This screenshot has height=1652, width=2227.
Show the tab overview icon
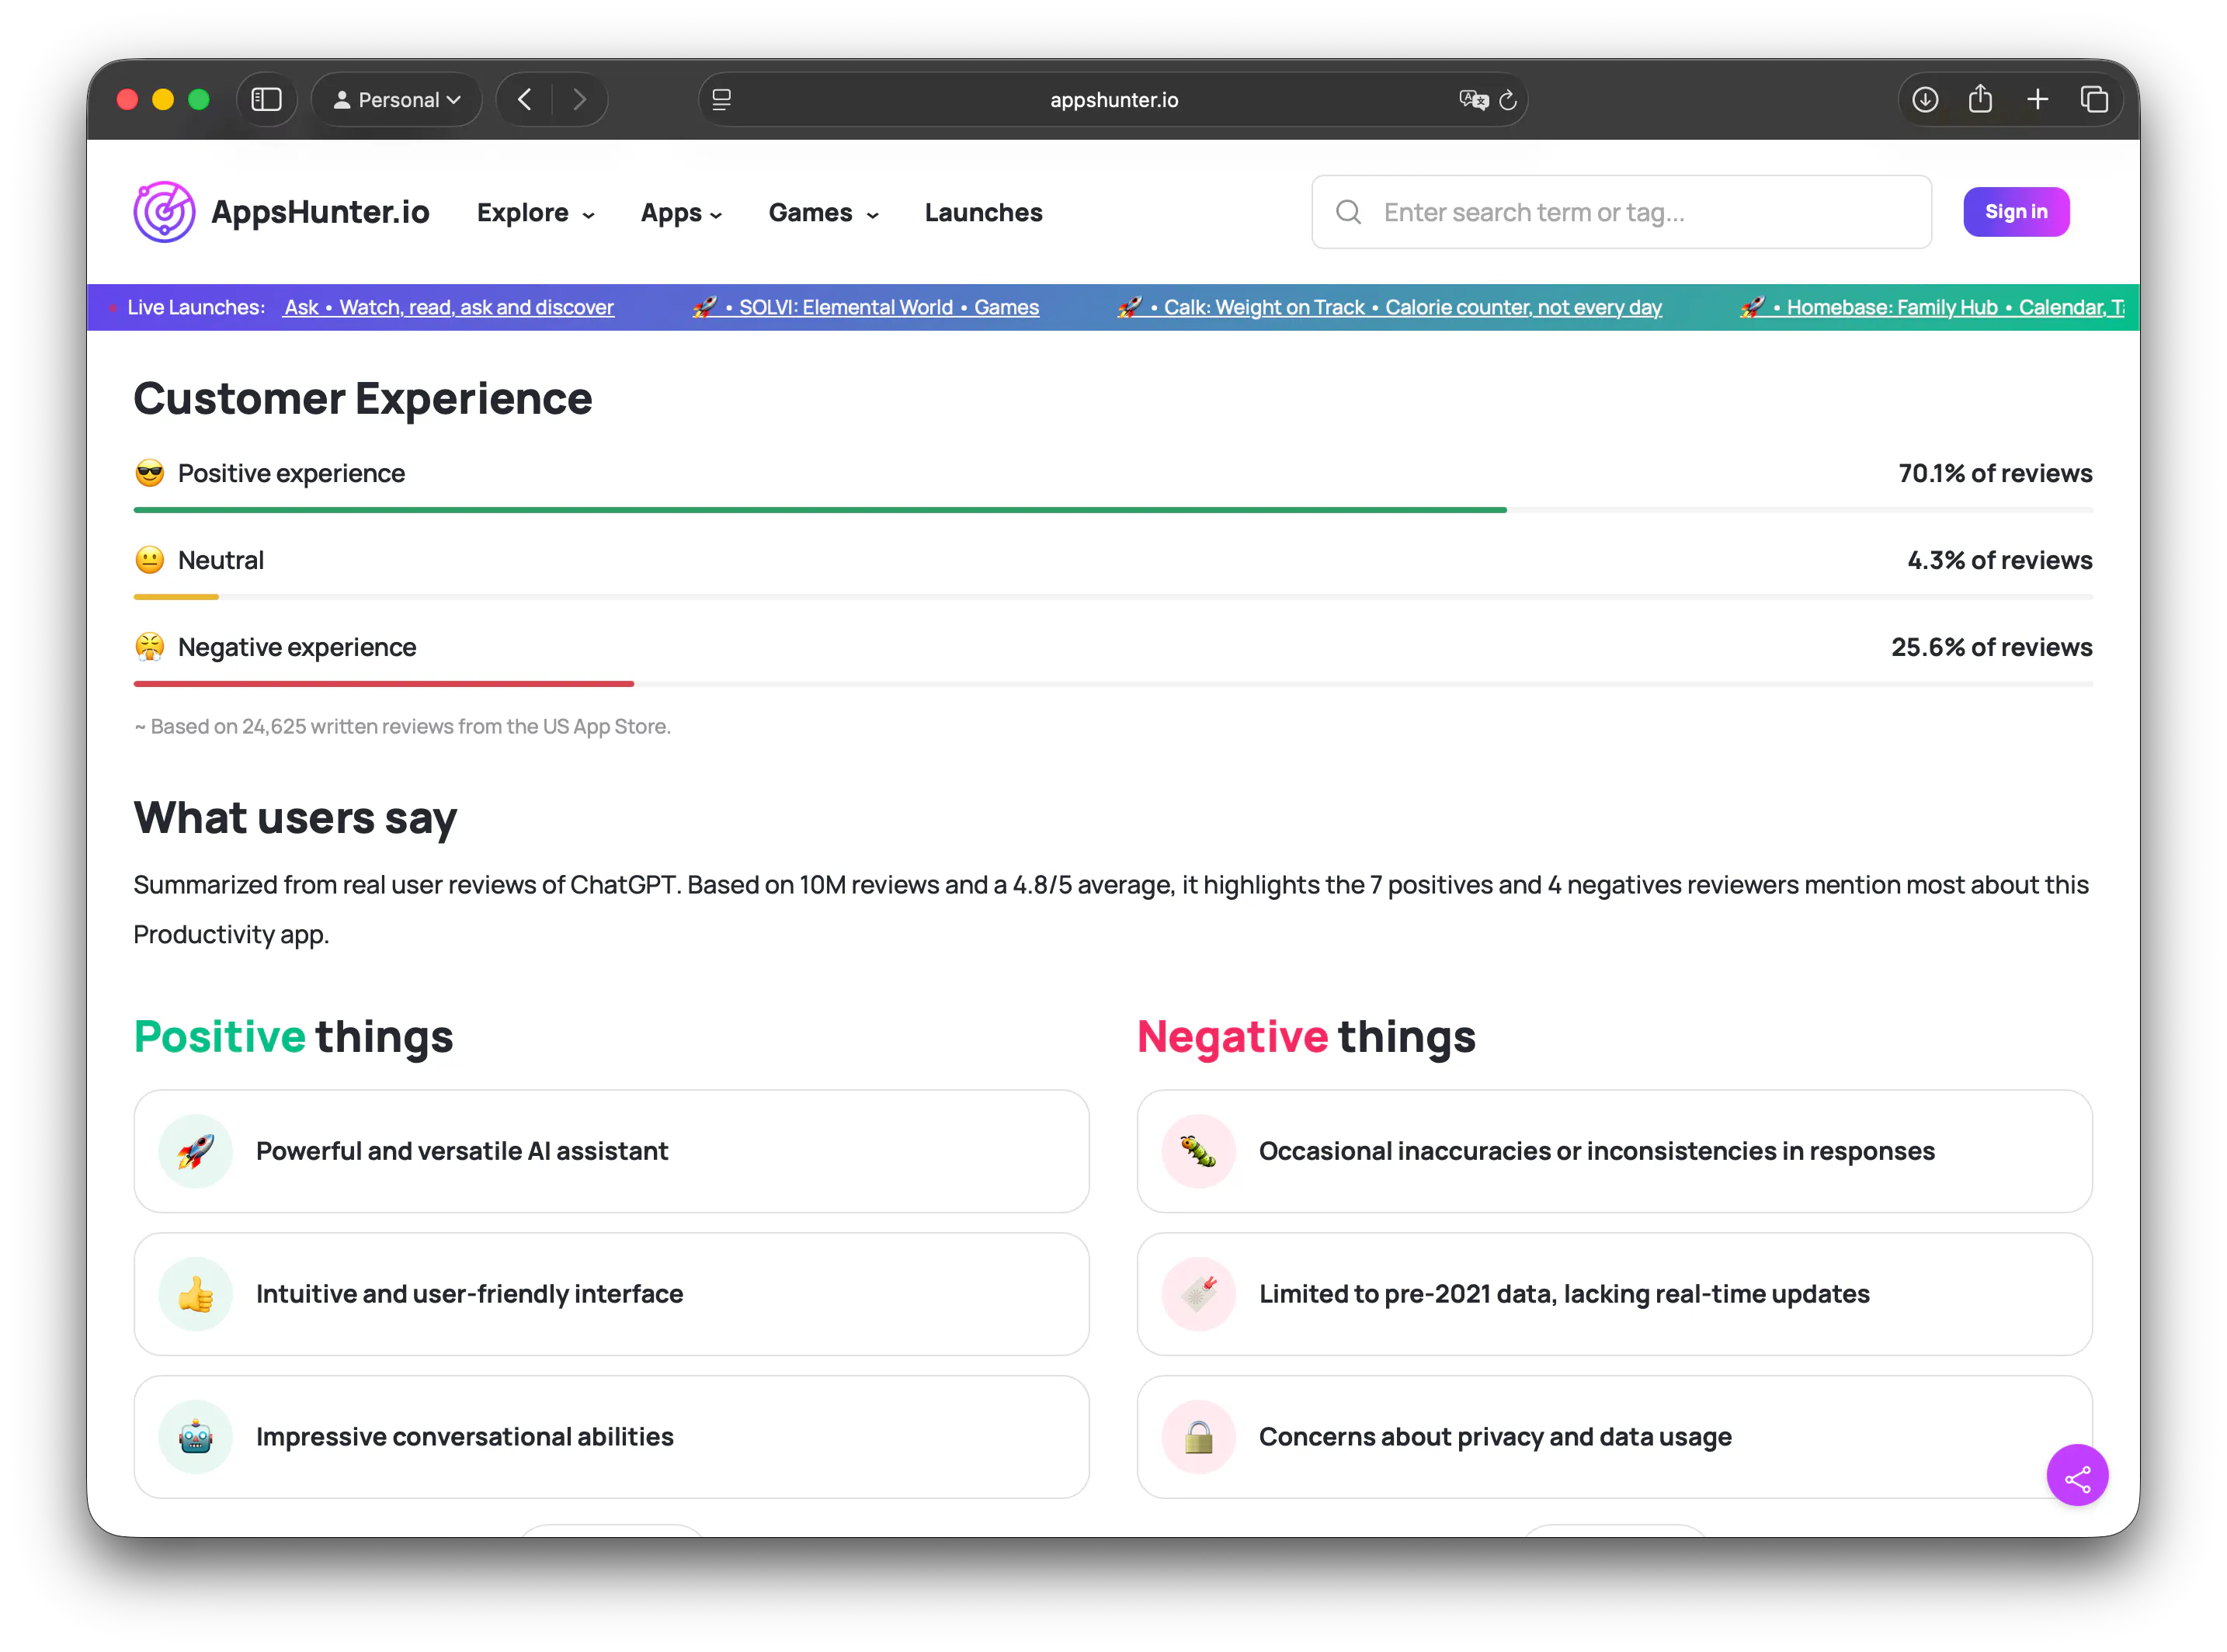(2094, 99)
